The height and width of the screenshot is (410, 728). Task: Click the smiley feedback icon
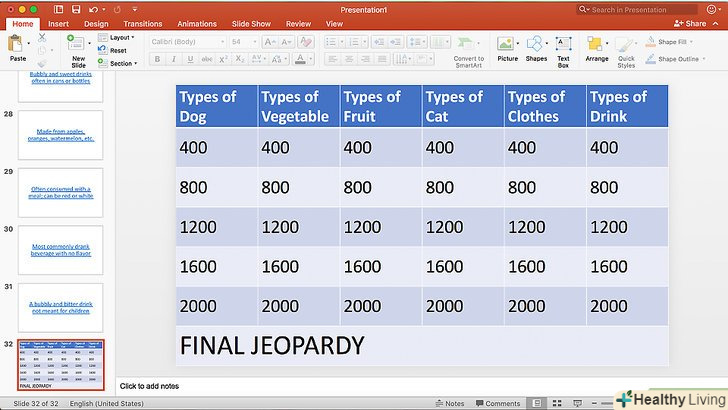[x=711, y=9]
